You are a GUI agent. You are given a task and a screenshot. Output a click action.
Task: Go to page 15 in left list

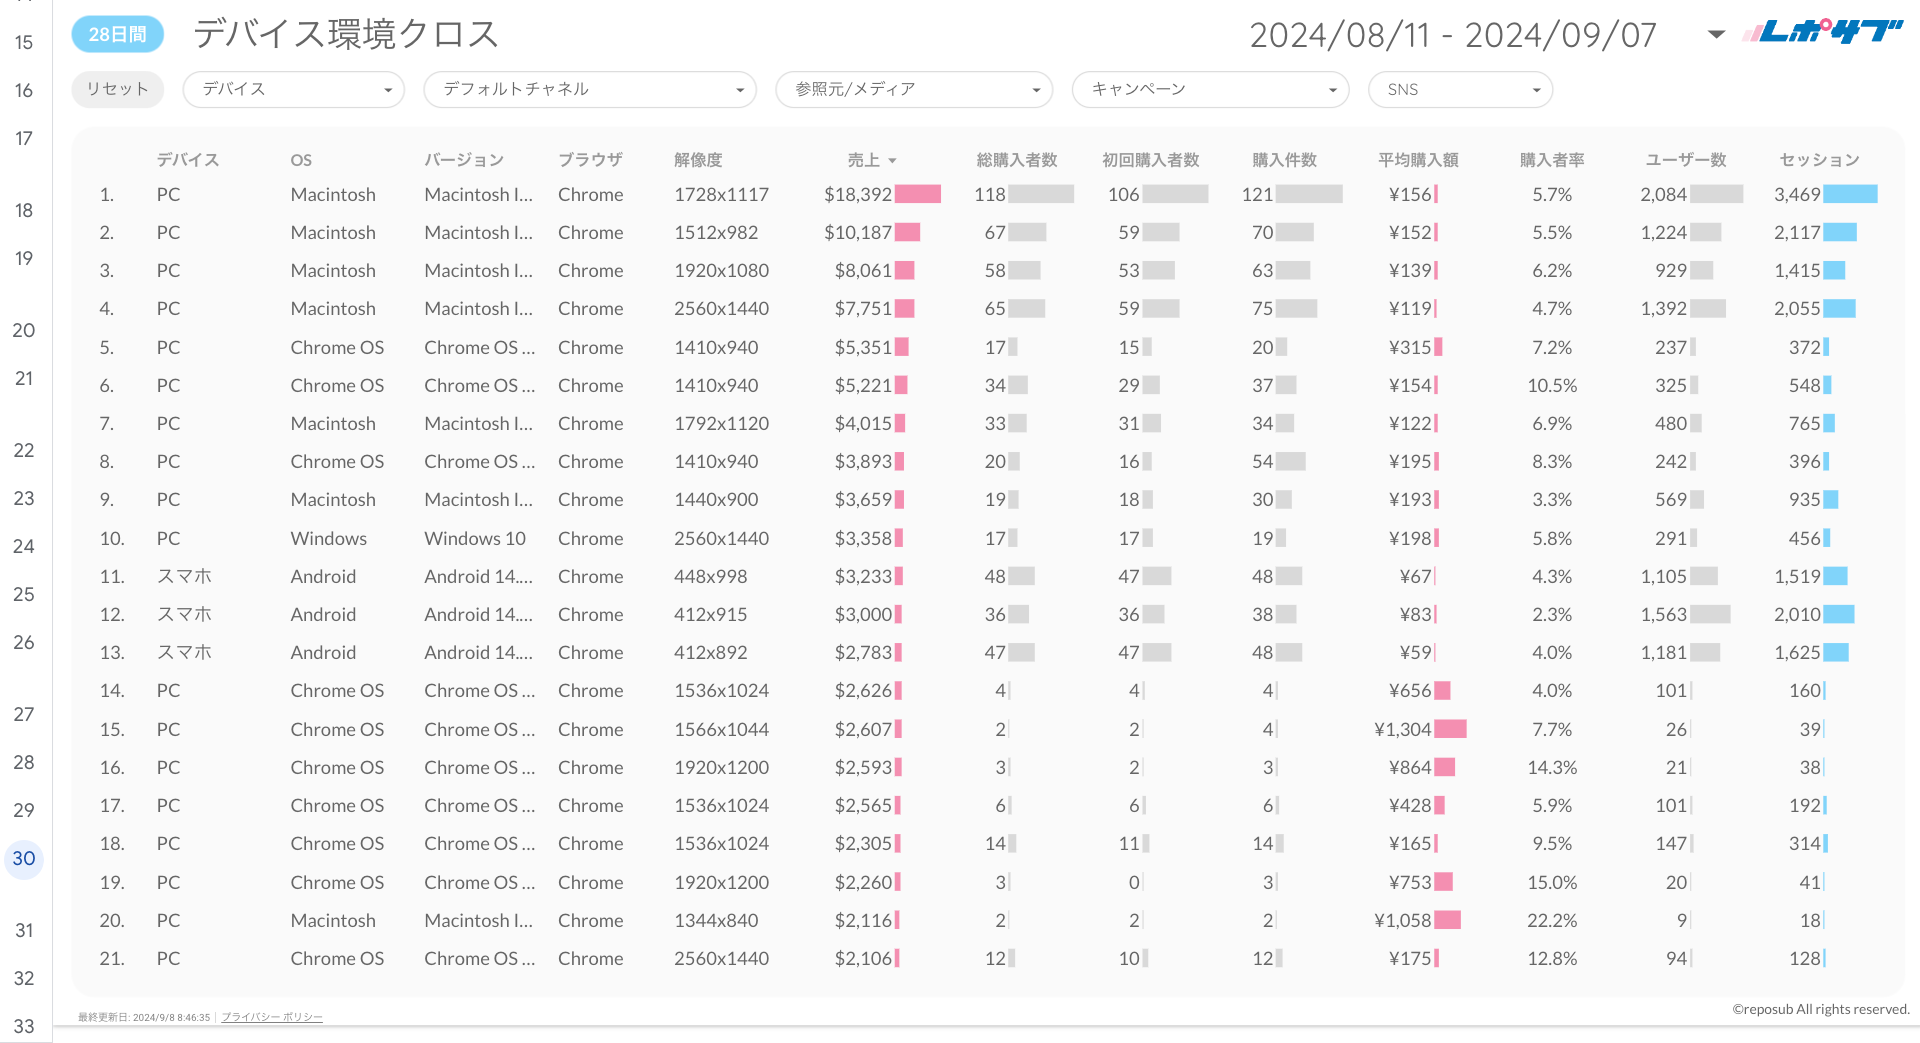pyautogui.click(x=24, y=42)
